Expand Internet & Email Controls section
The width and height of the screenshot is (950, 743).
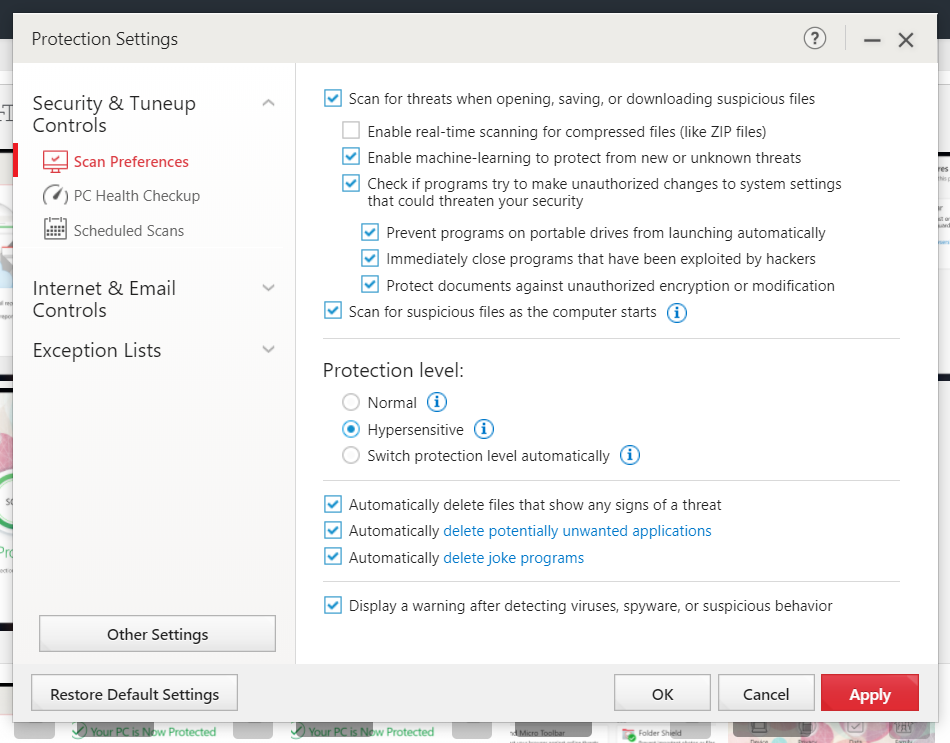pos(268,288)
